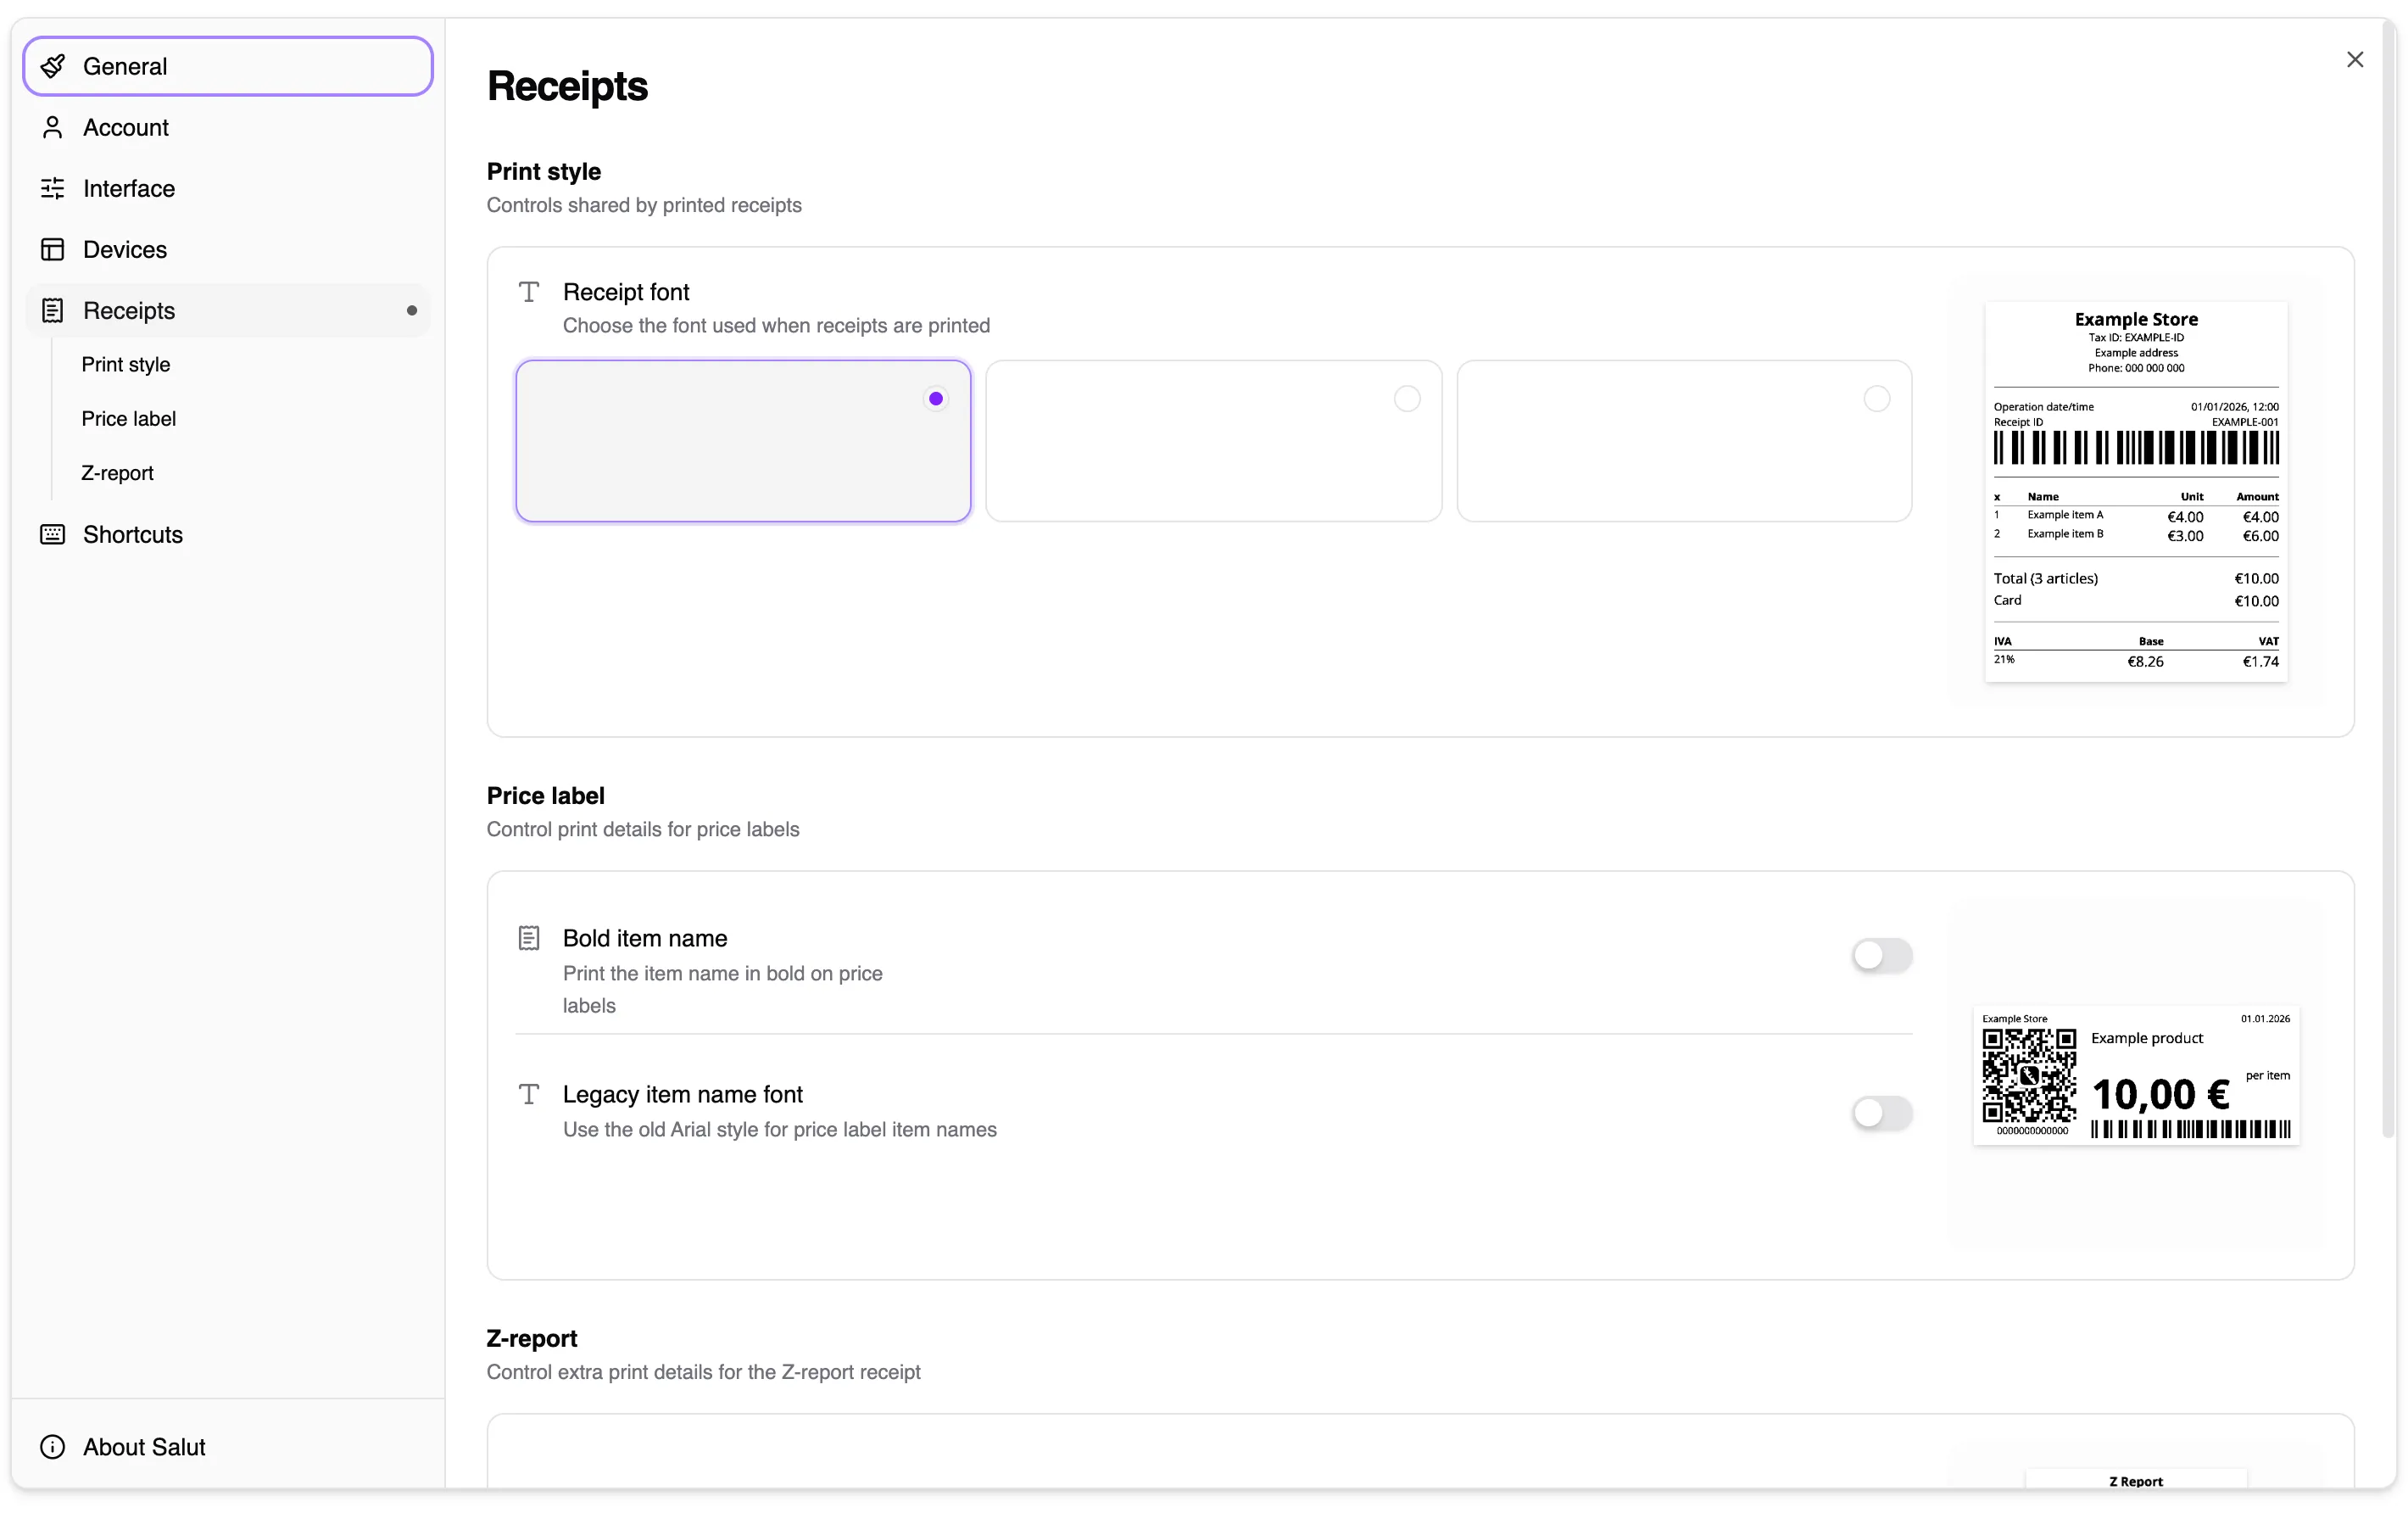Click the Receipt font type icon
This screenshot has height=1513, width=2408.
tap(529, 292)
